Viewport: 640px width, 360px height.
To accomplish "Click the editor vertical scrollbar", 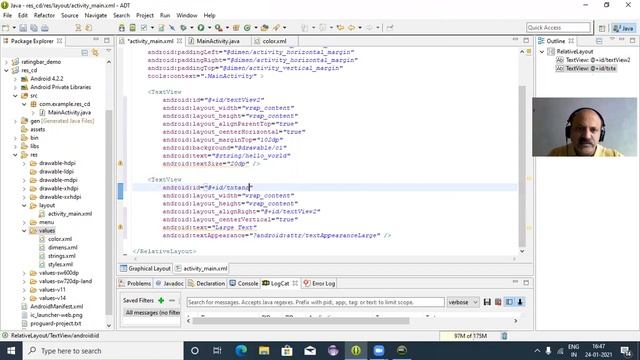I will pyautogui.click(x=522, y=166).
